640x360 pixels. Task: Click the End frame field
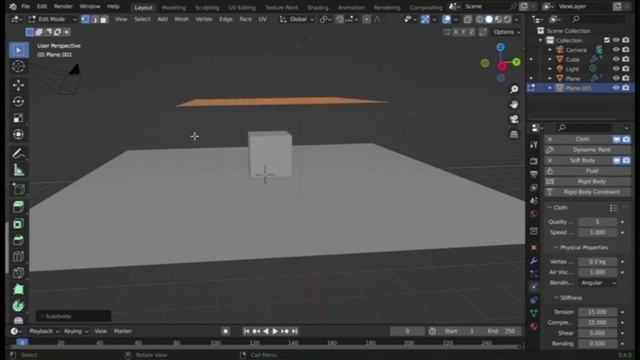click(x=503, y=331)
